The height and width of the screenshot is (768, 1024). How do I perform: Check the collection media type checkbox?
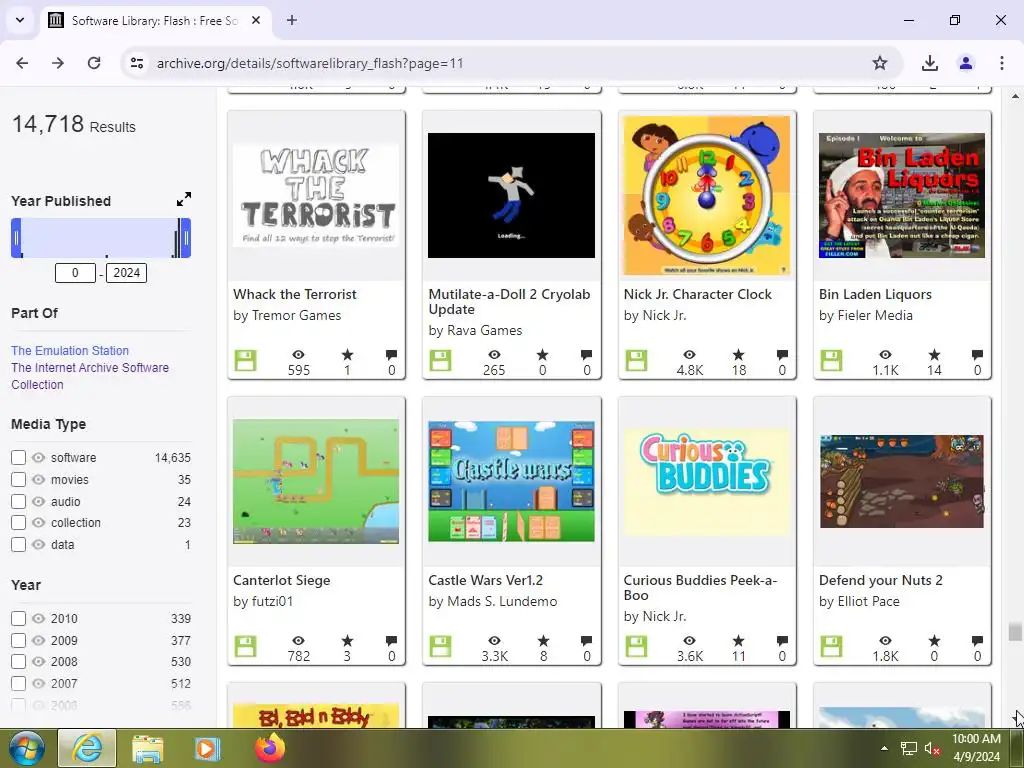(18, 523)
